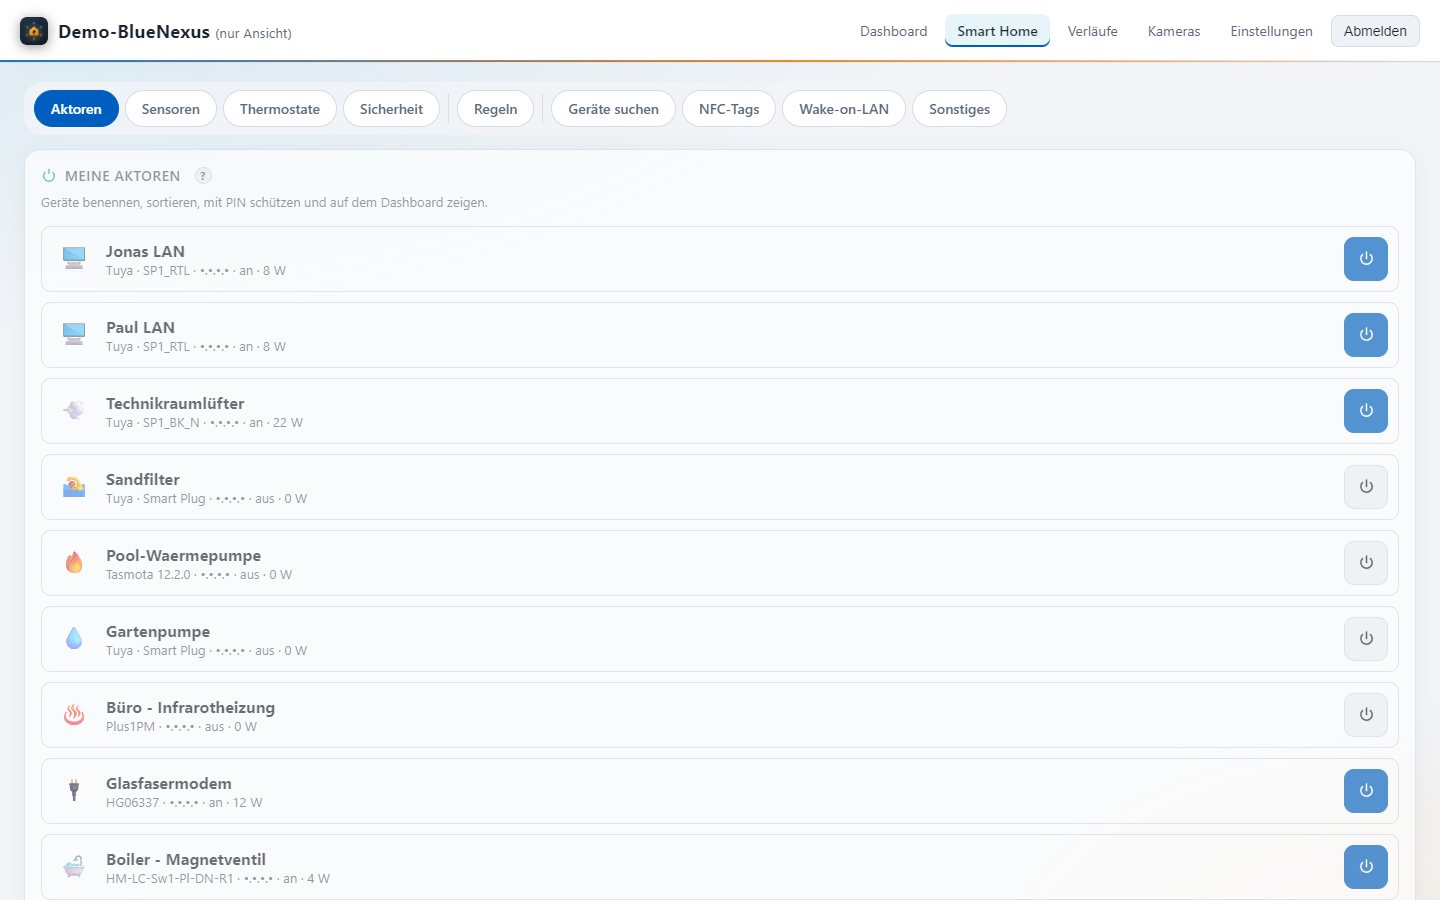
Task: Turn on the Büro - Infrarotheizung
Action: [1366, 715]
